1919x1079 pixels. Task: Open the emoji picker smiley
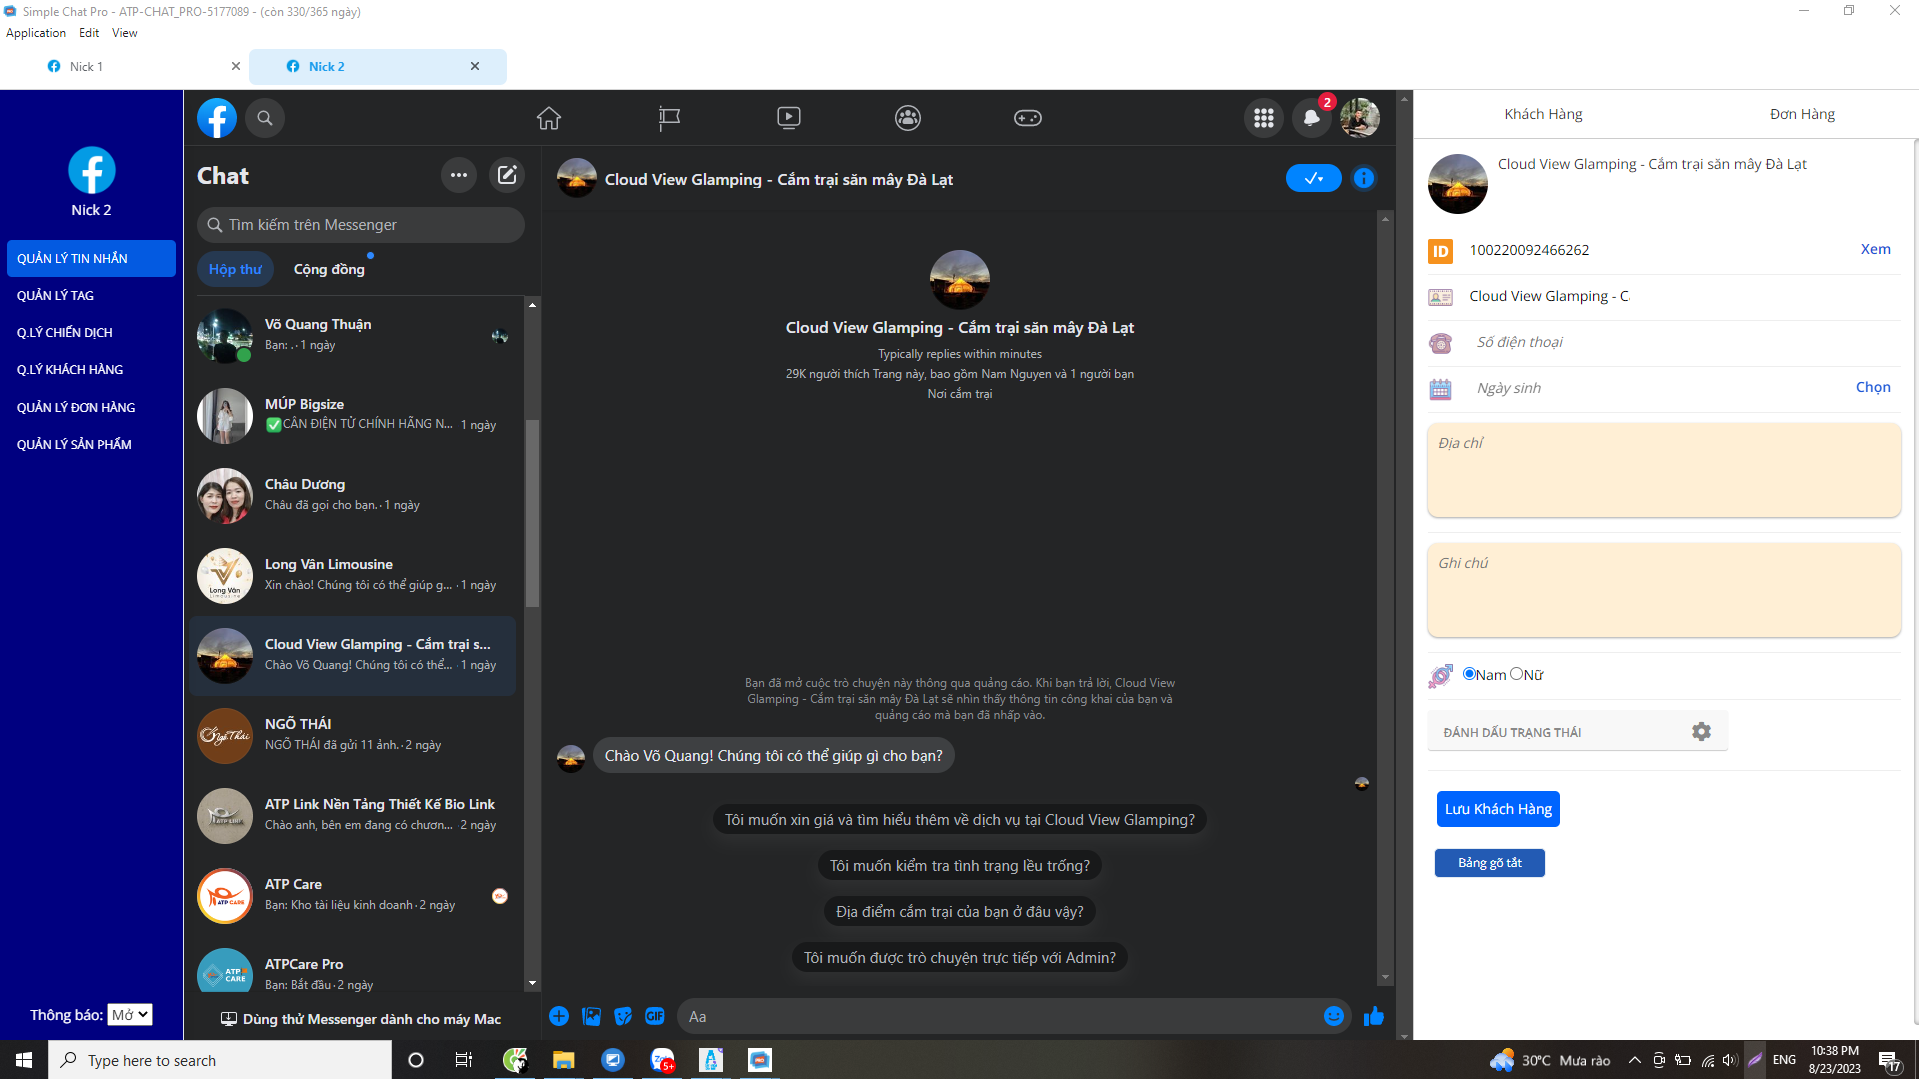click(x=1334, y=1016)
